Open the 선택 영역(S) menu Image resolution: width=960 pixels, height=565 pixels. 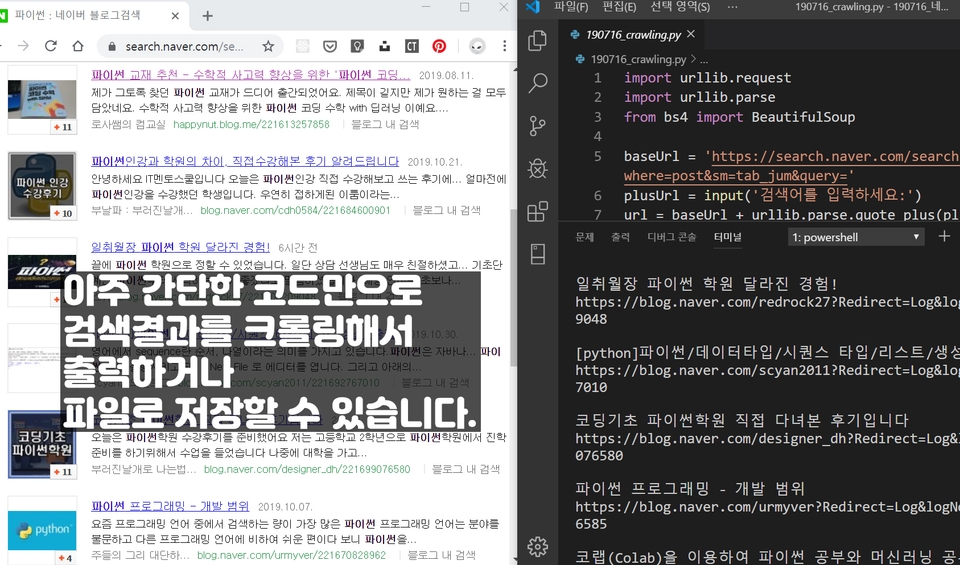680,7
